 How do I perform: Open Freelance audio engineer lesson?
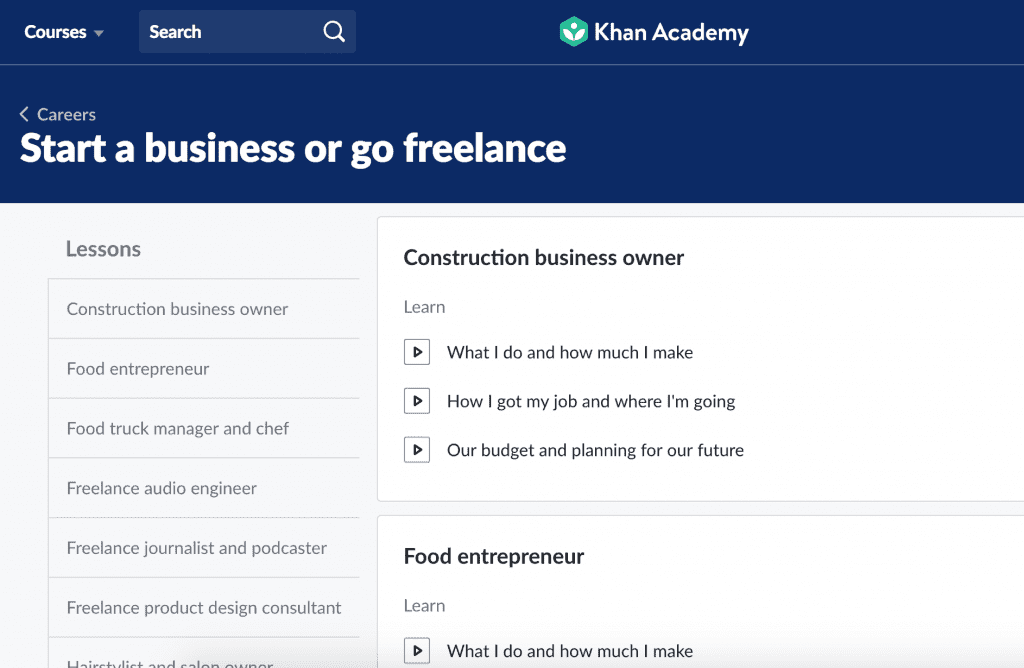tap(162, 489)
